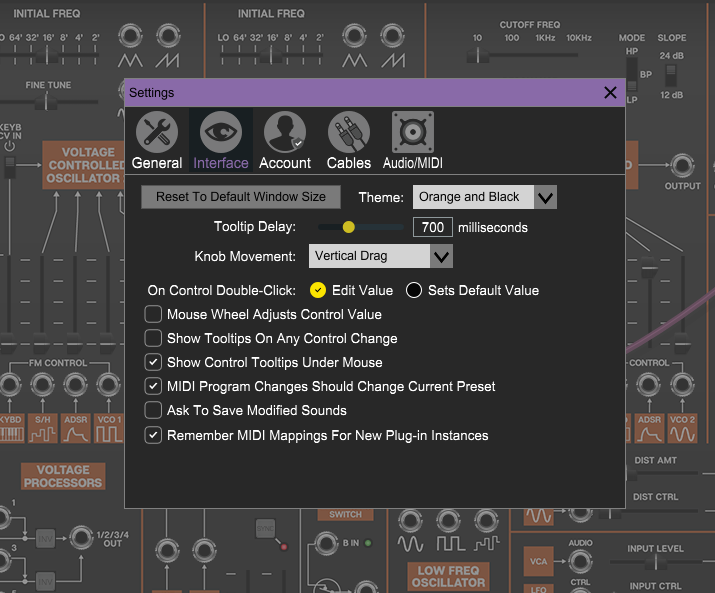Enable Ask To Save Modified Sounds

pos(153,410)
